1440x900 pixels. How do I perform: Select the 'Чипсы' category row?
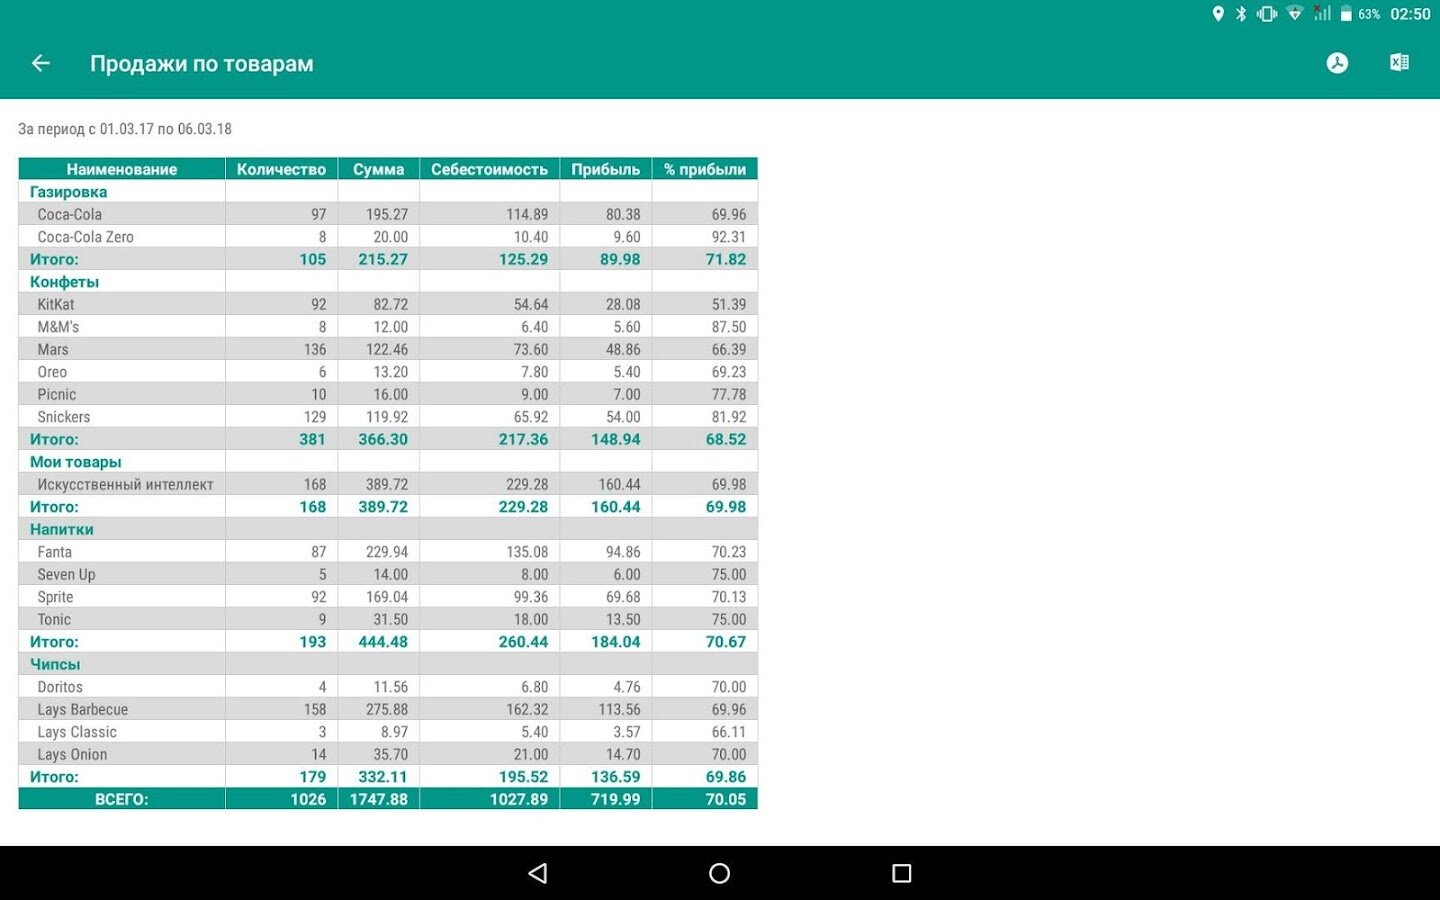[388, 664]
